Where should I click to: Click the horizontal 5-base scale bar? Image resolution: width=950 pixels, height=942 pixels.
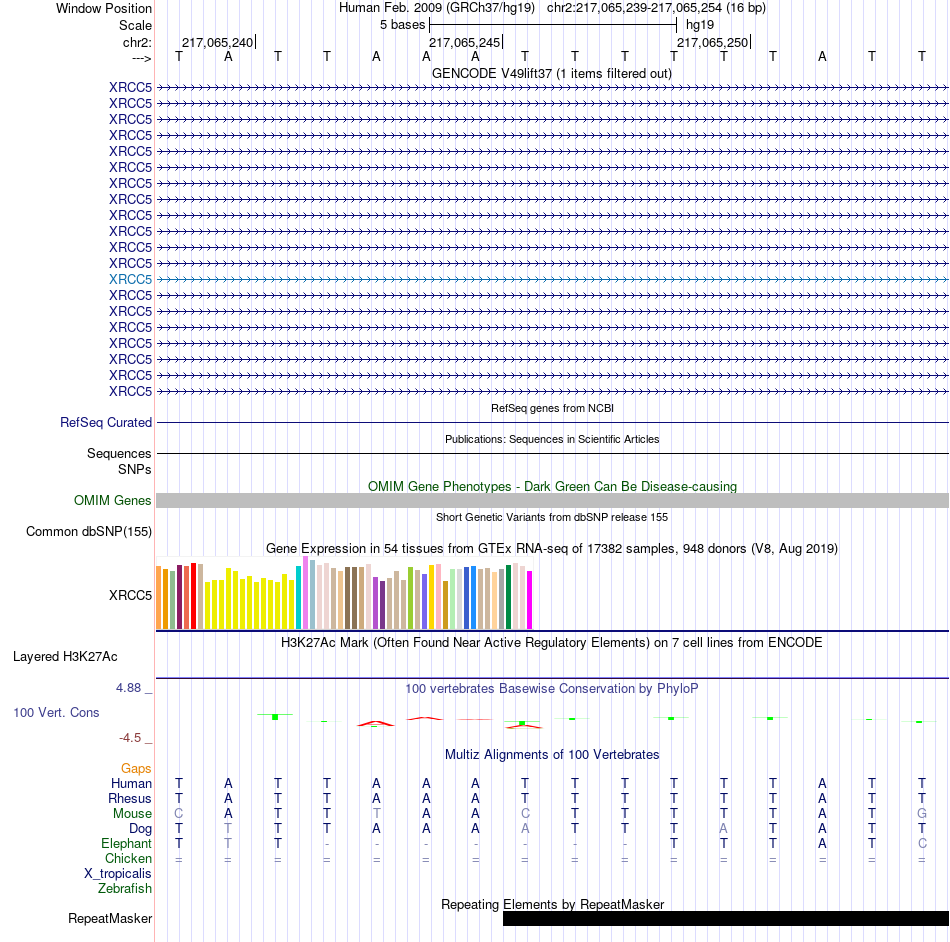click(x=553, y=25)
